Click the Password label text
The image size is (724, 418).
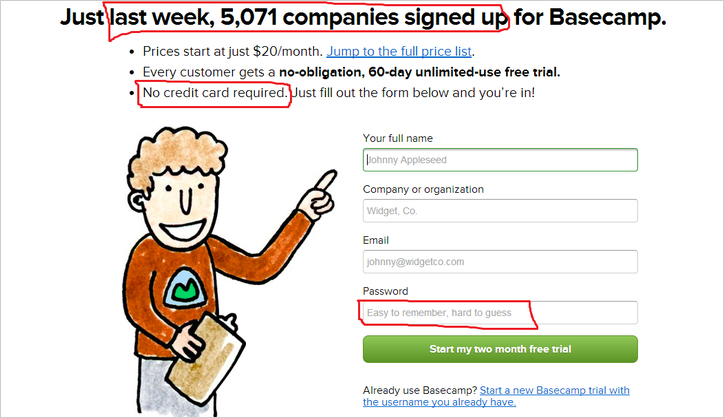385,291
